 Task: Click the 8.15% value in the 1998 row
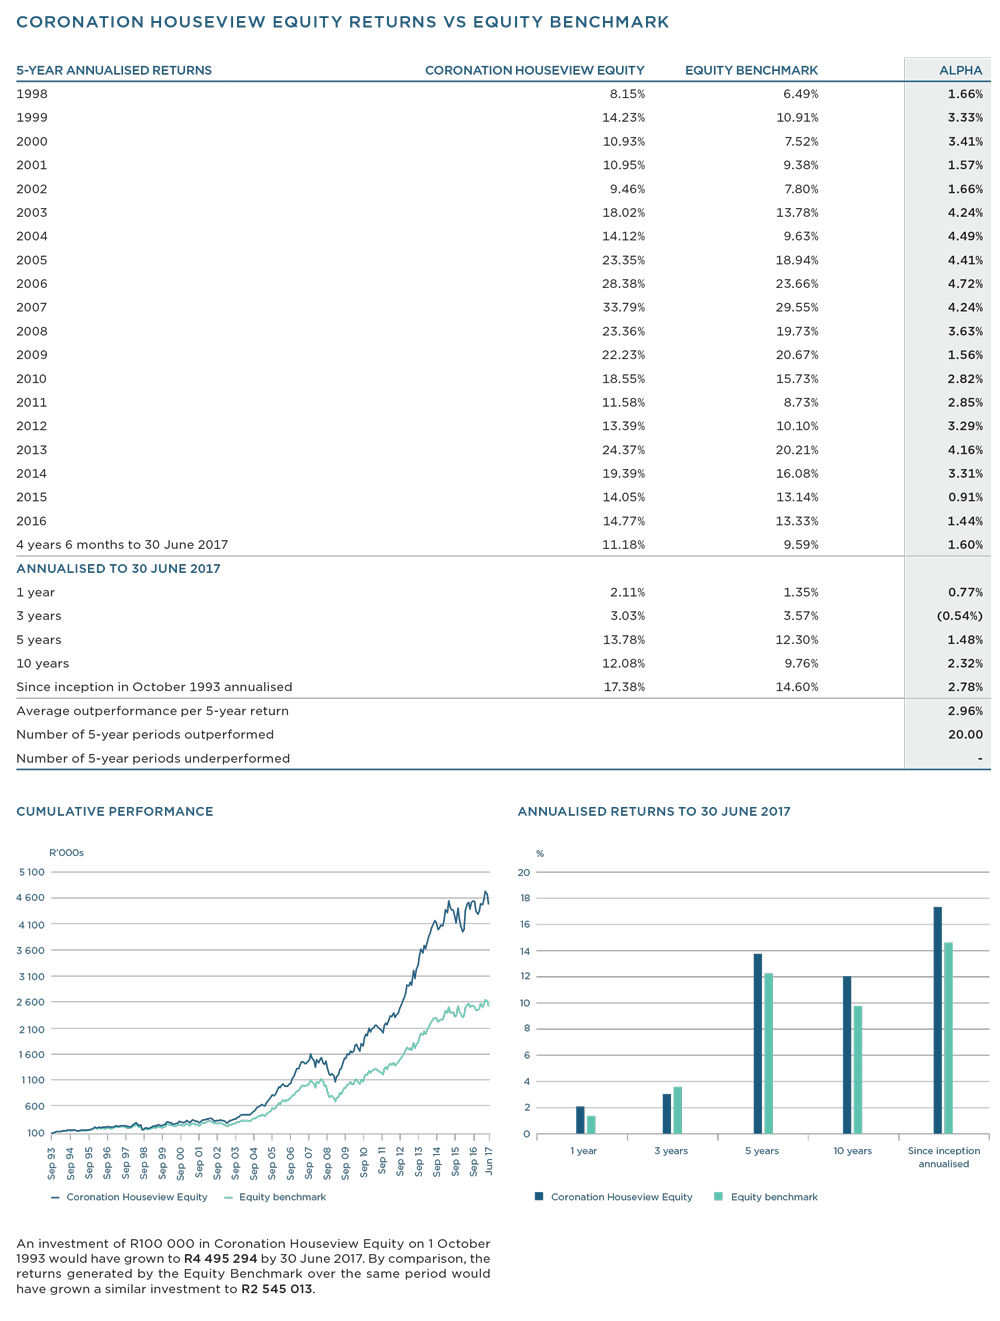[x=627, y=94]
